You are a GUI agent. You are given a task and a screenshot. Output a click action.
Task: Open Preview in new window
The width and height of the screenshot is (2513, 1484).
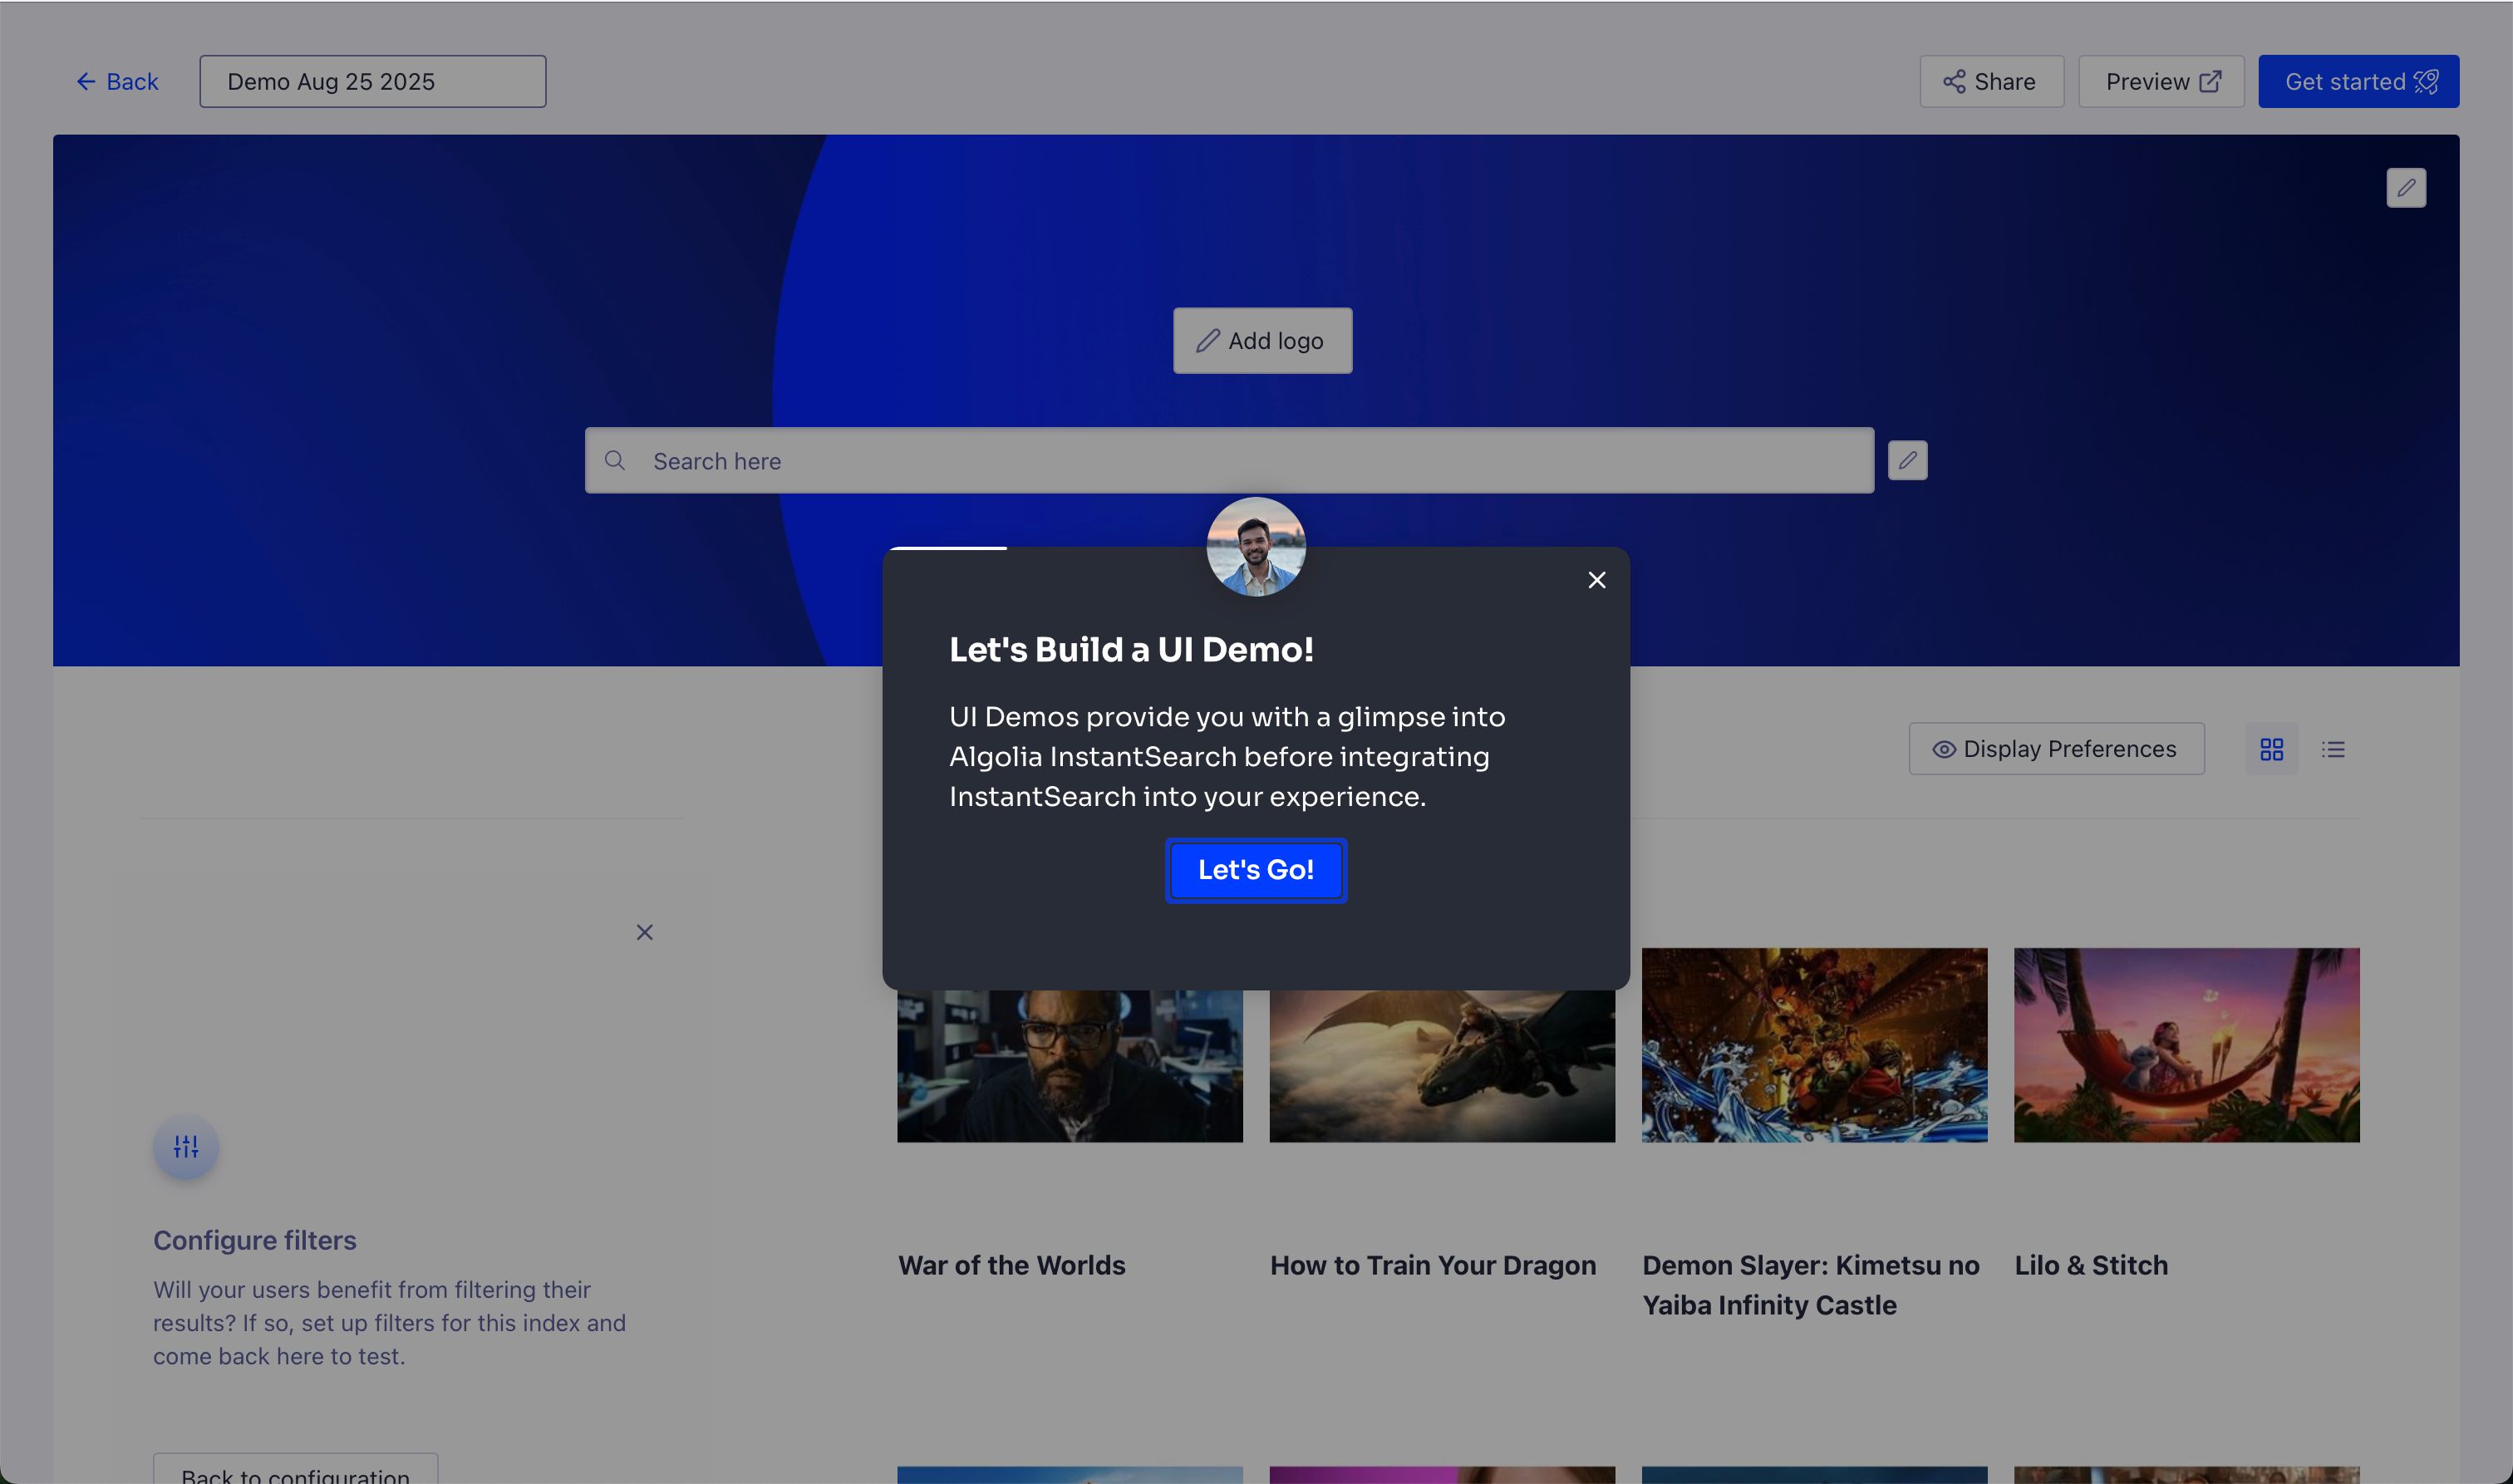pyautogui.click(x=2161, y=82)
